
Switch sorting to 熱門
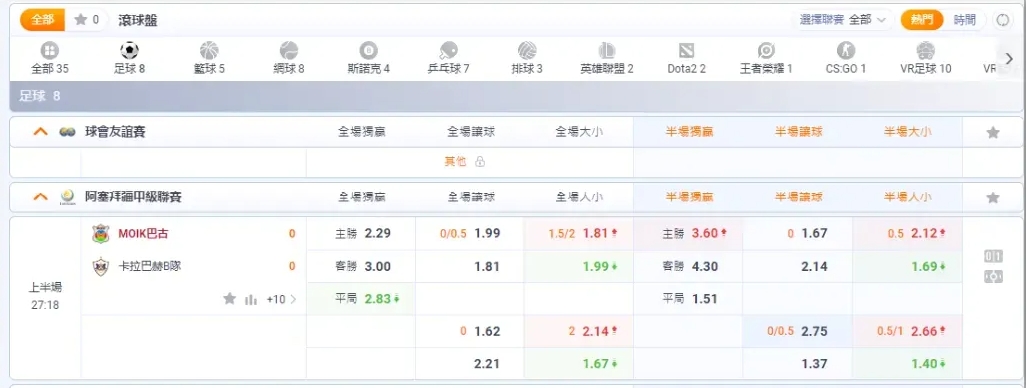tap(922, 20)
